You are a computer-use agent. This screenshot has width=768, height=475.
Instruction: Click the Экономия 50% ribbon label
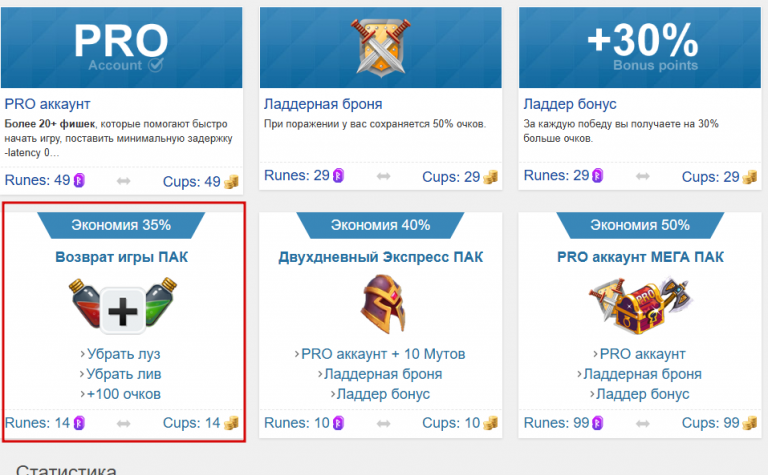click(640, 225)
